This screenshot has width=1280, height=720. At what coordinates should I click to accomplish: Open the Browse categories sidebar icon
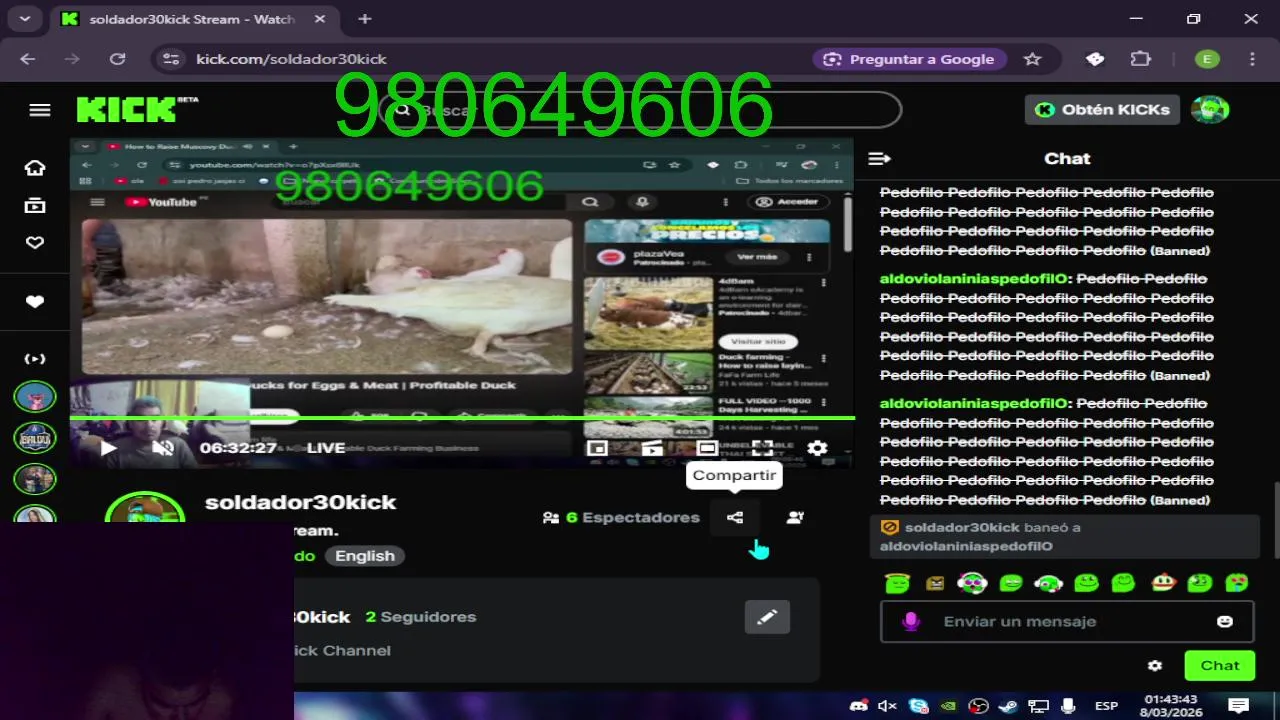point(35,205)
